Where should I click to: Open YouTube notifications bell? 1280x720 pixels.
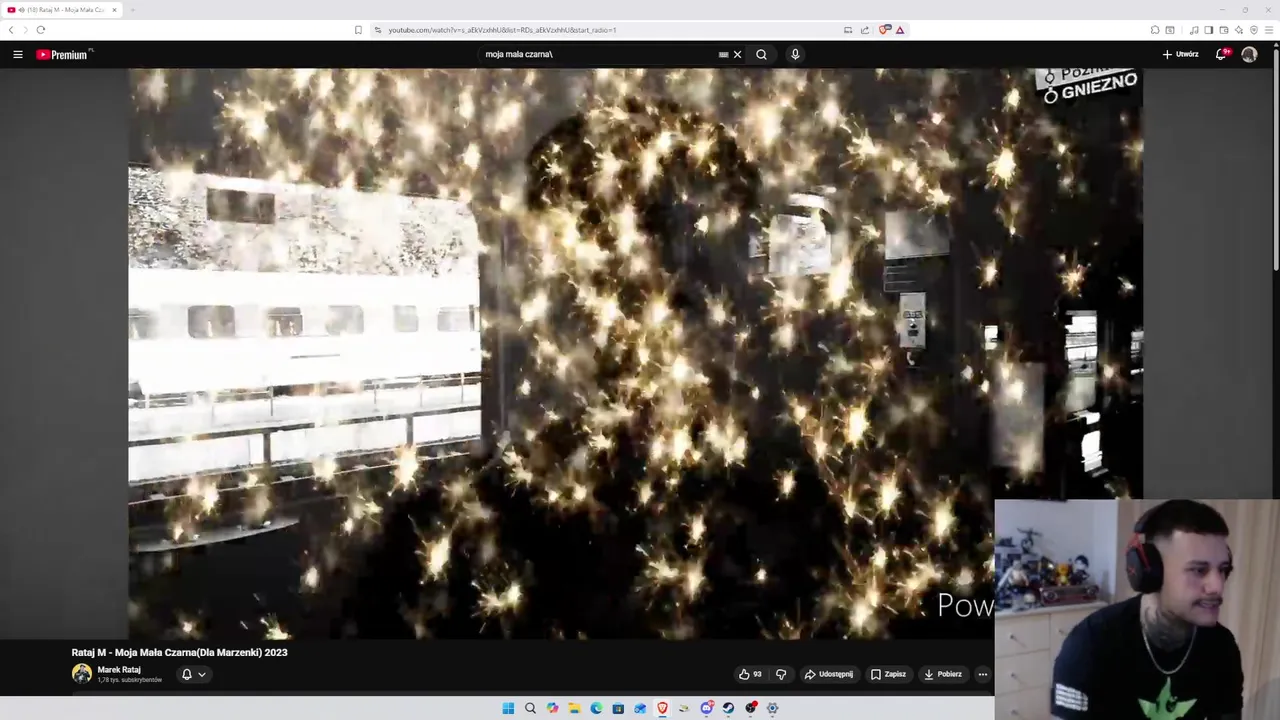pos(1221,54)
